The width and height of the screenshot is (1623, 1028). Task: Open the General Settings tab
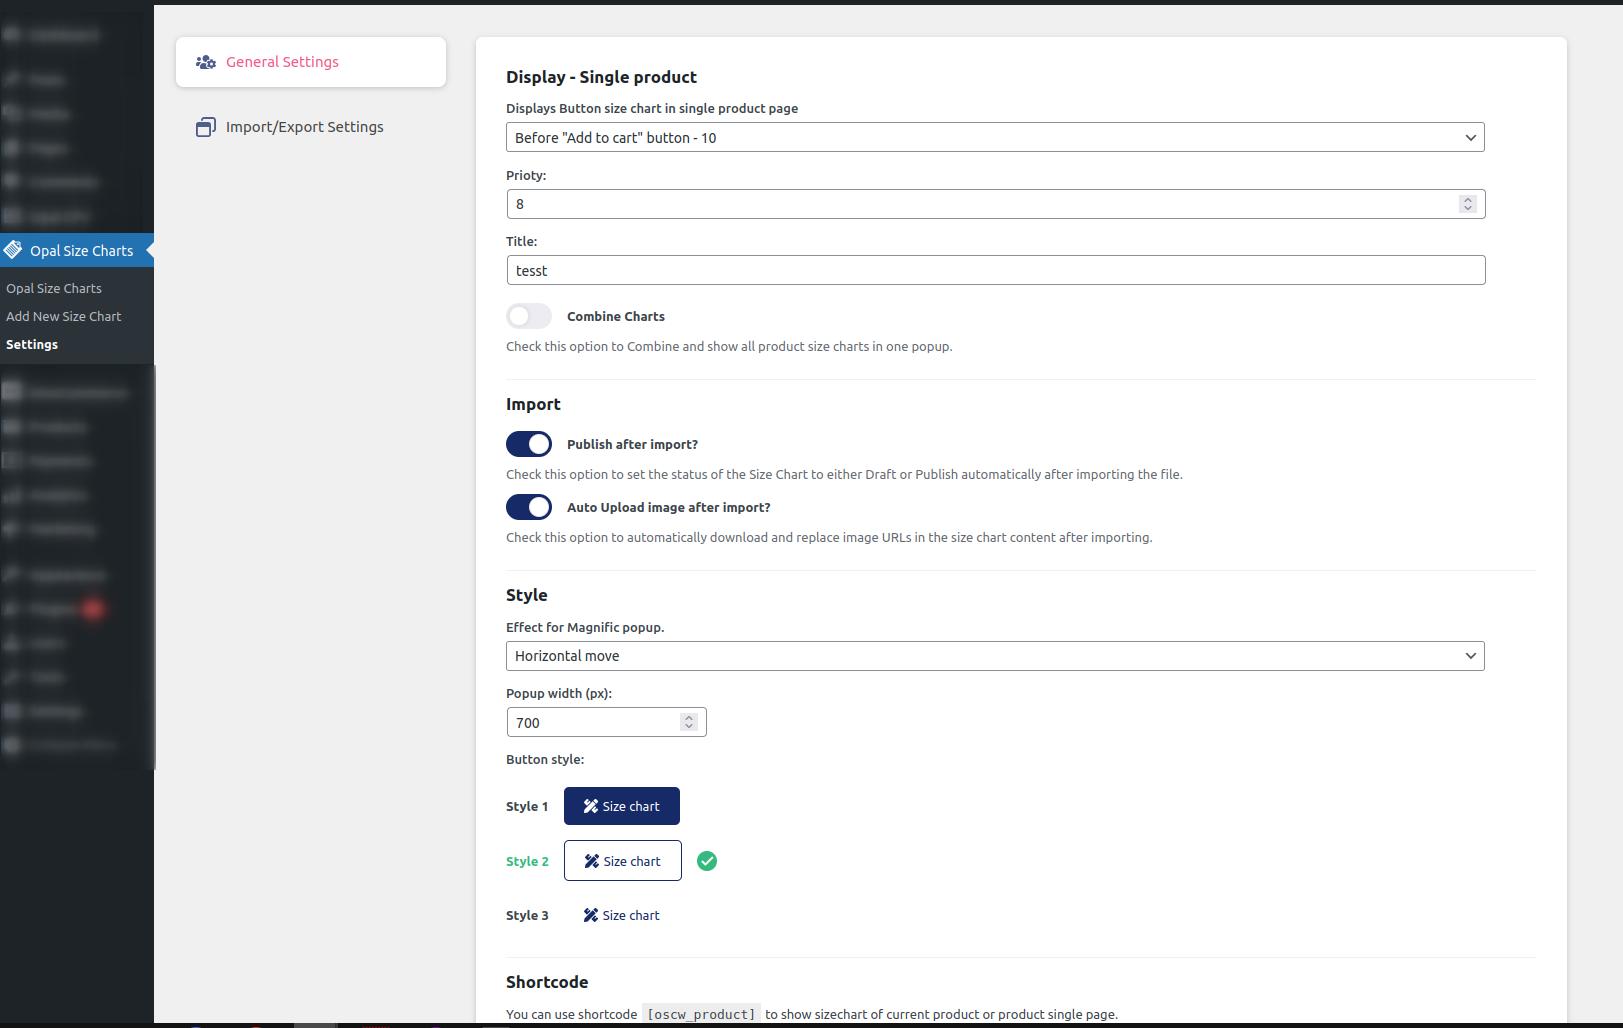point(311,62)
